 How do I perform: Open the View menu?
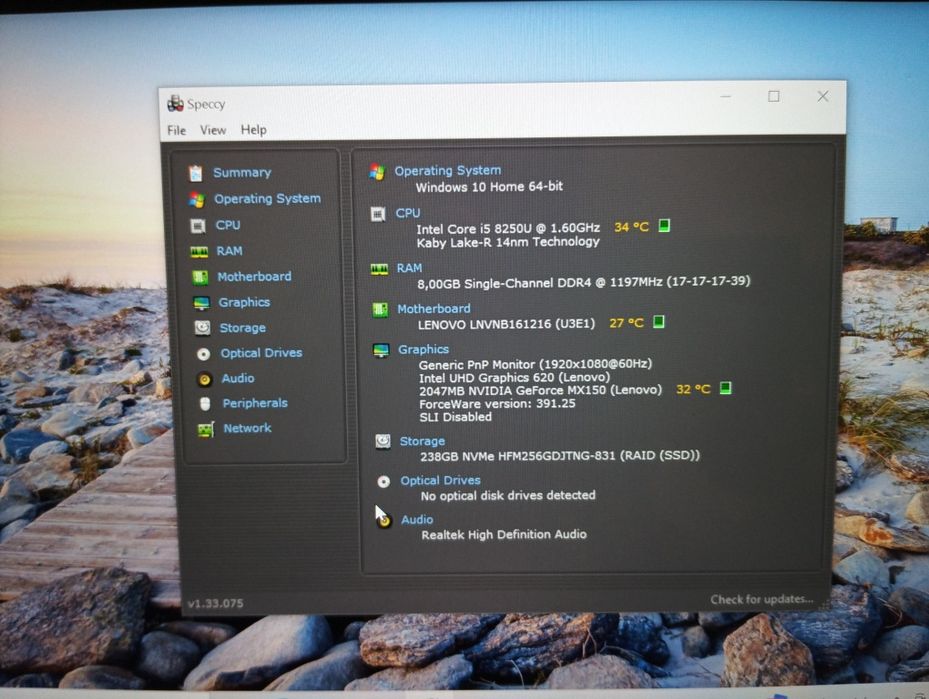(213, 130)
